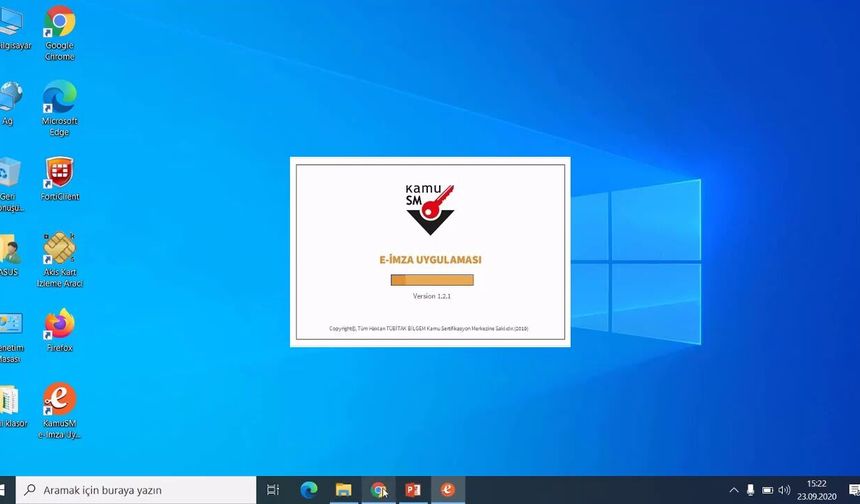Launch FortiClient desktop shortcut
The image size is (860, 504).
[60, 179]
